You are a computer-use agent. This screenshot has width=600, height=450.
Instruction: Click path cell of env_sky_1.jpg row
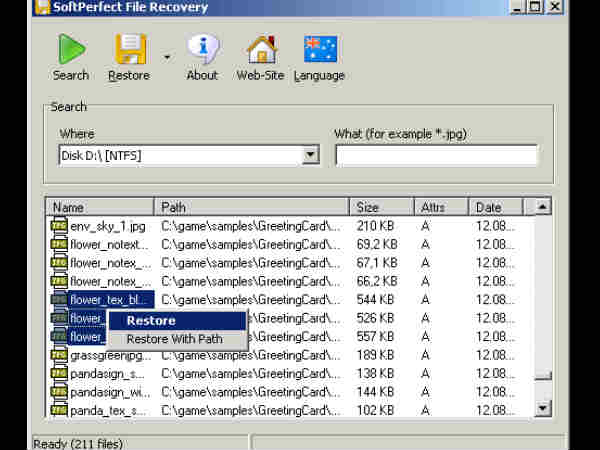[251, 226]
